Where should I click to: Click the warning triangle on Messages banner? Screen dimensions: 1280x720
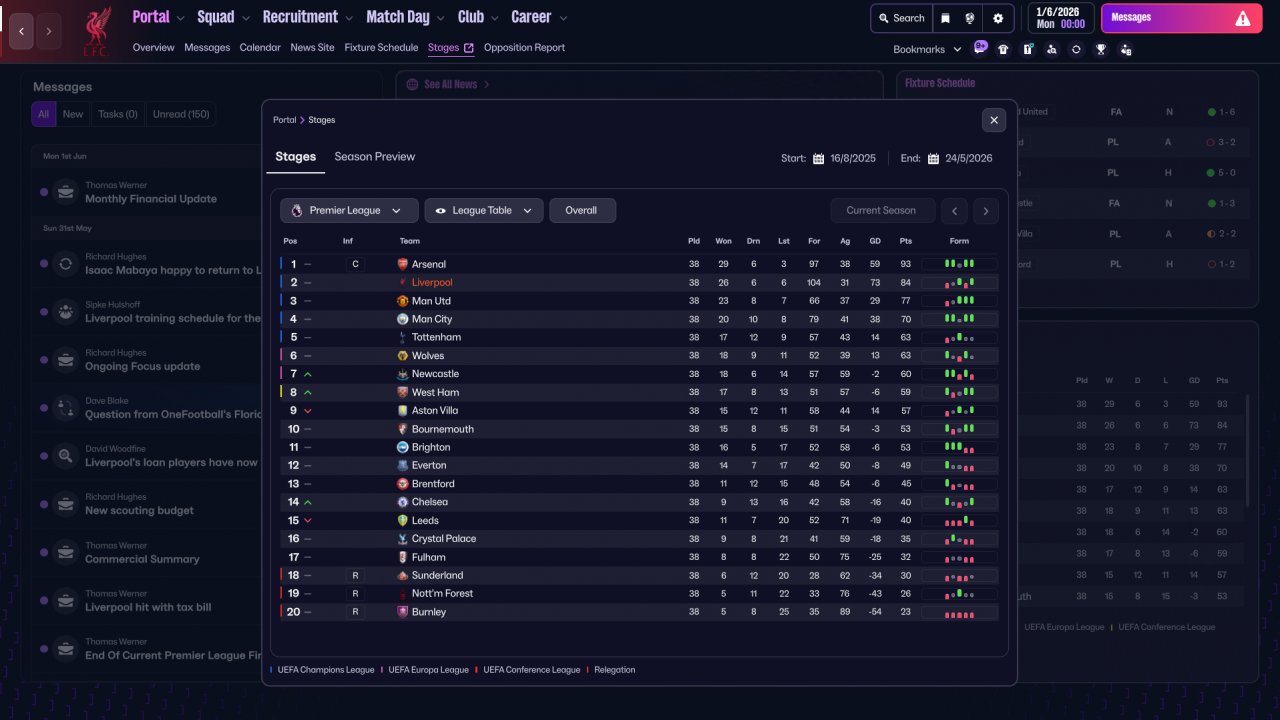pos(1242,18)
